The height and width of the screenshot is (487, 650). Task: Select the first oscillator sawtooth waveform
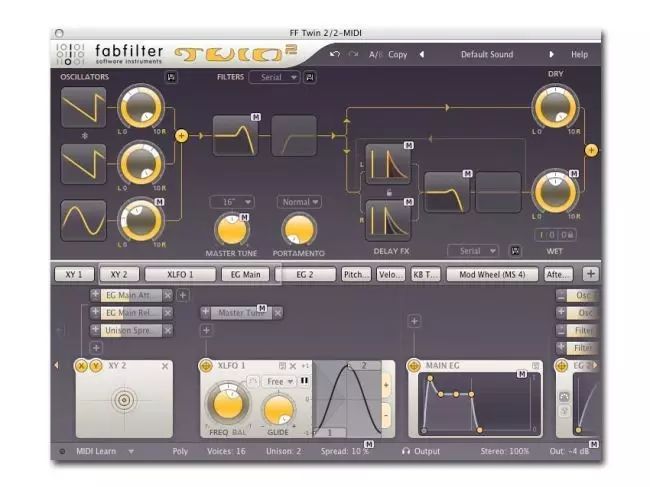click(x=83, y=107)
